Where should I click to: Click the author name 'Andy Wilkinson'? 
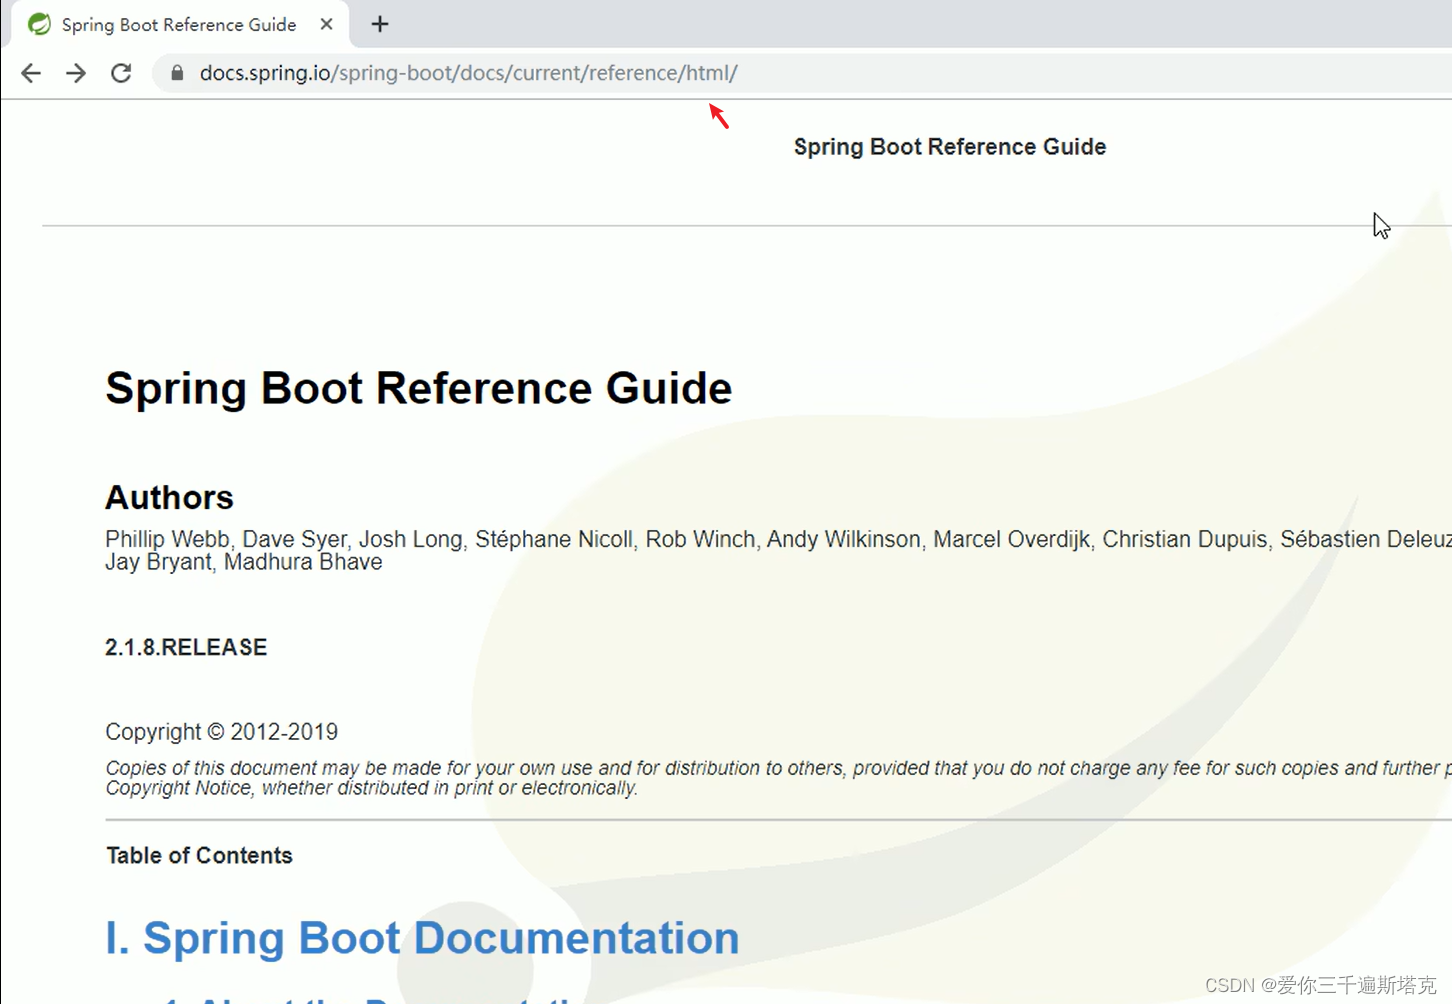pyautogui.click(x=843, y=540)
